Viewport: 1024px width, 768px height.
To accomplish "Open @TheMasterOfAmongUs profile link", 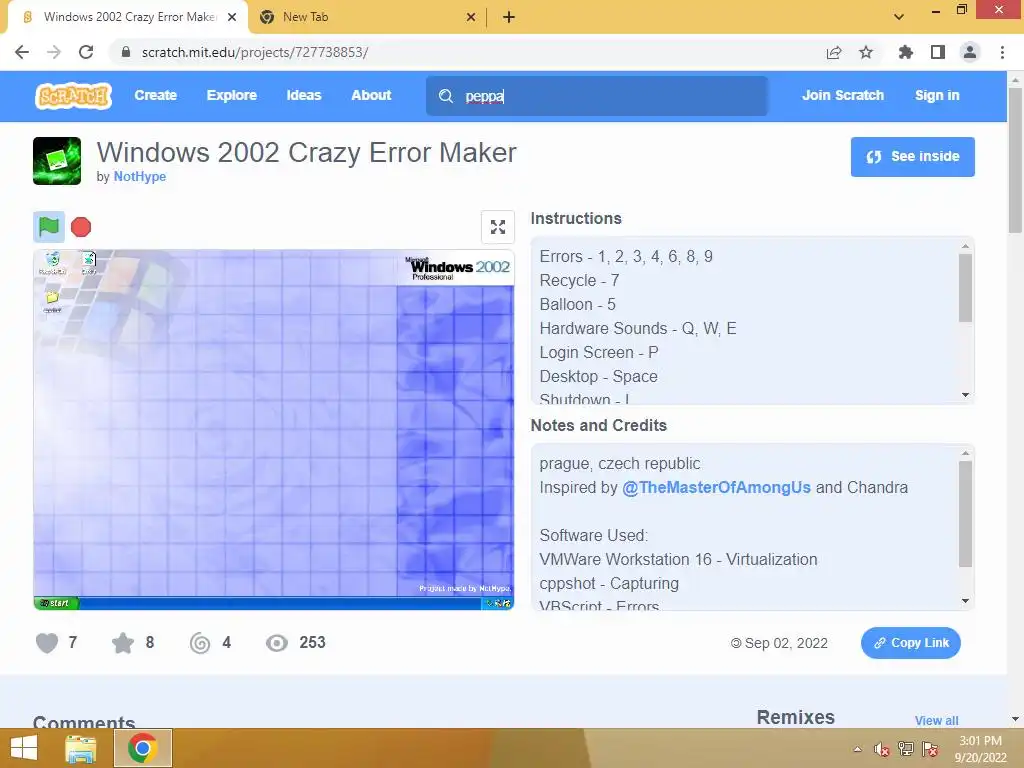I will click(716, 487).
